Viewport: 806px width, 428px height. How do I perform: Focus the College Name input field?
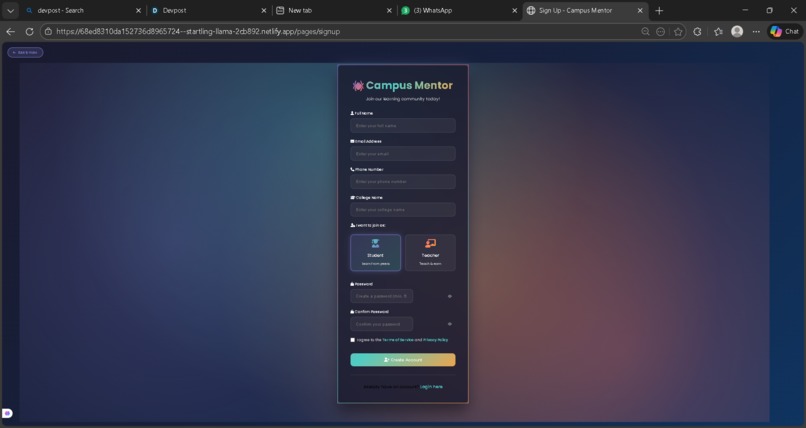(x=402, y=210)
